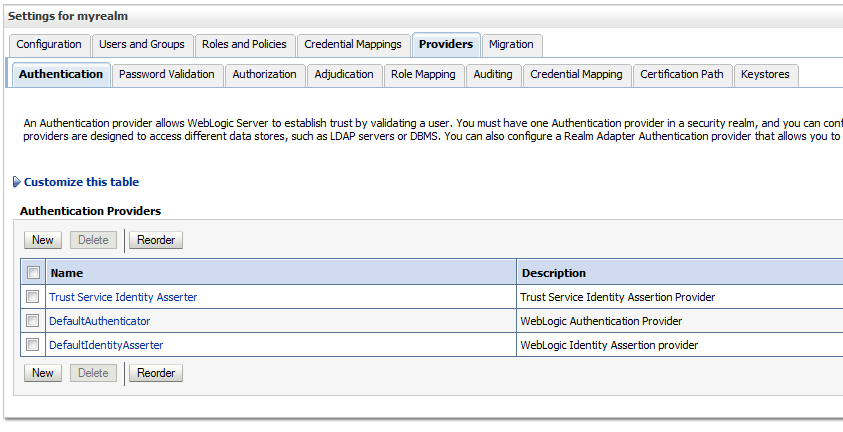Tick the select-all checkbox in table header
The image size is (843, 432).
coord(33,272)
